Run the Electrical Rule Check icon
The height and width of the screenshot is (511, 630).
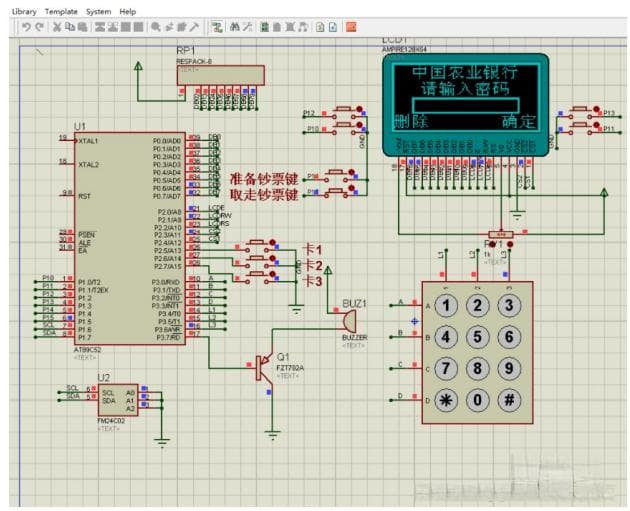pos(333,27)
